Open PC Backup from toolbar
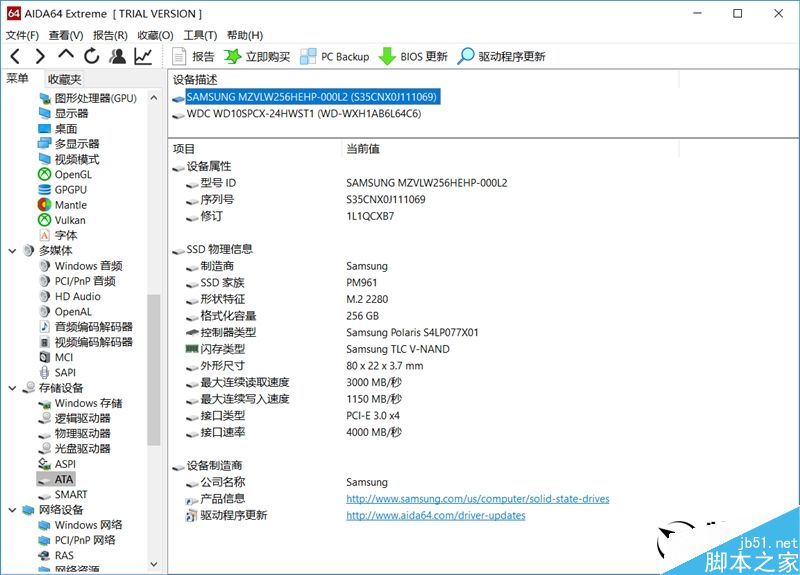The width and height of the screenshot is (800, 575). (x=335, y=56)
